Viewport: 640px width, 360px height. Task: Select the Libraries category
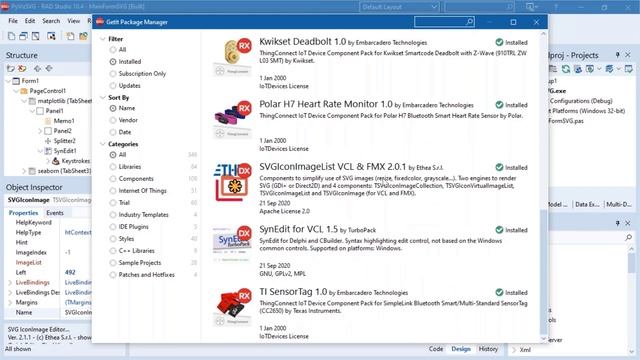[x=113, y=167]
